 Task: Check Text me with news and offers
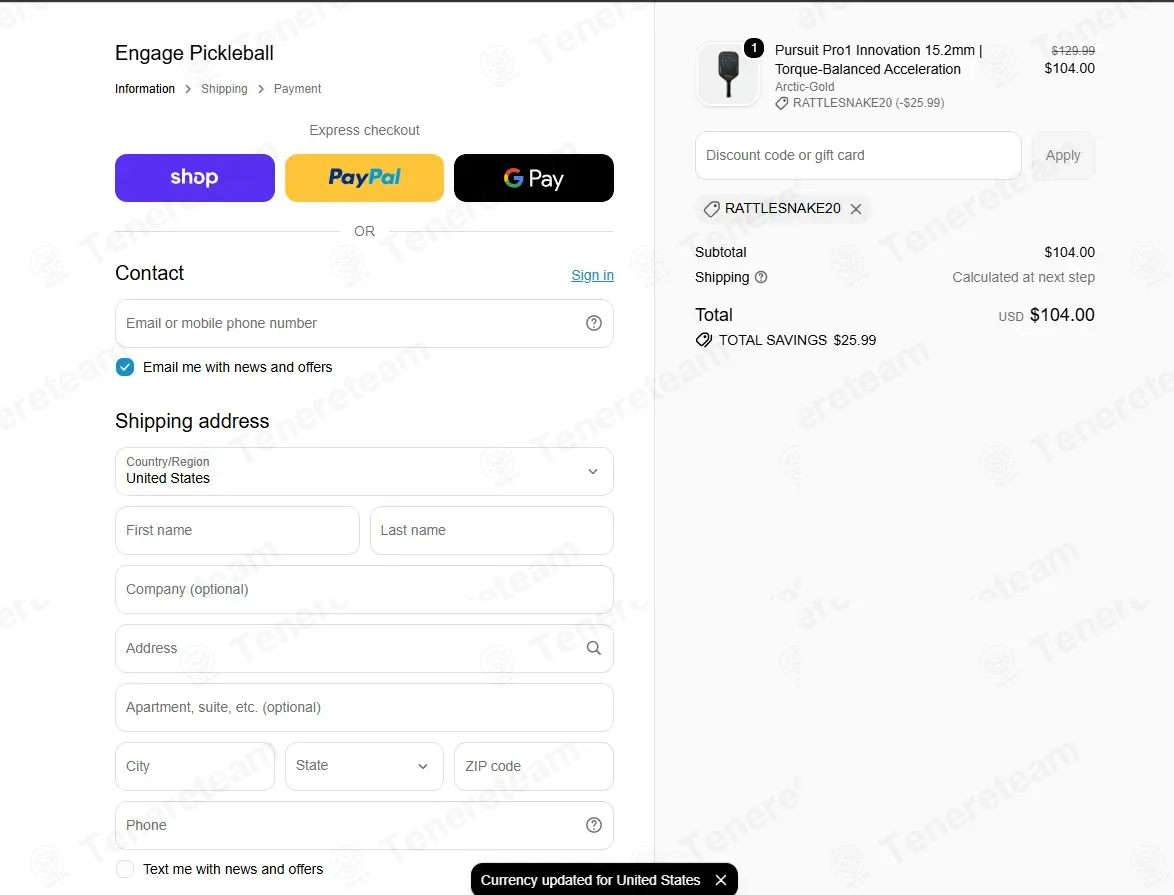(125, 869)
